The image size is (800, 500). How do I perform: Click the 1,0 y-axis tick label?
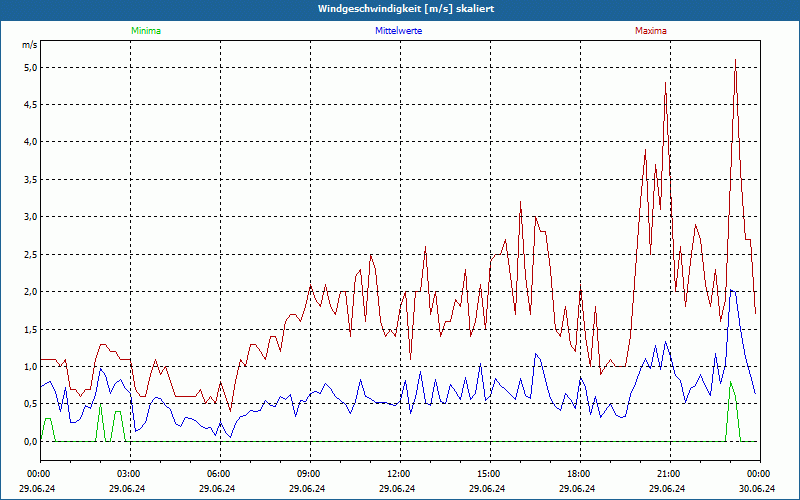coord(29,366)
